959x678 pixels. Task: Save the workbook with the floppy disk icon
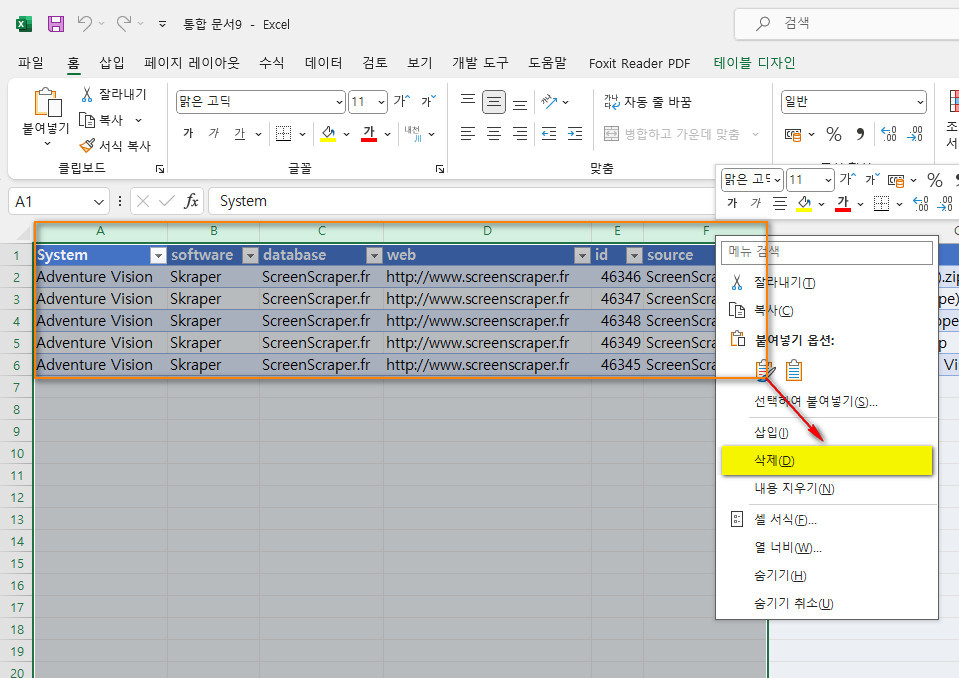coord(56,24)
